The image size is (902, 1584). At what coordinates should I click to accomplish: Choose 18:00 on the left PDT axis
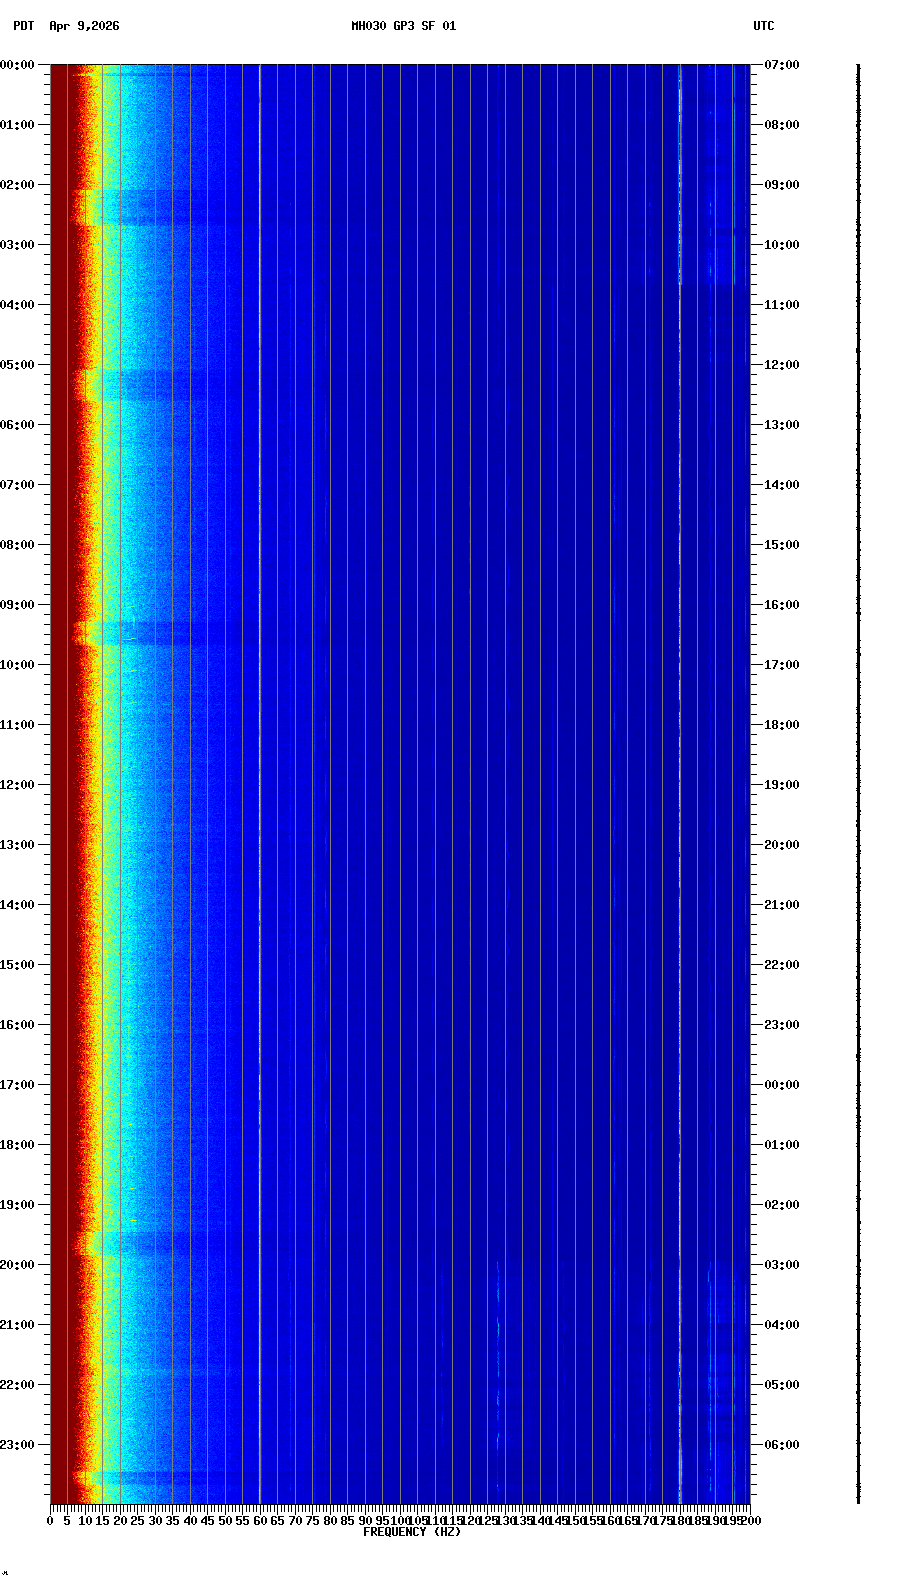(x=18, y=1145)
